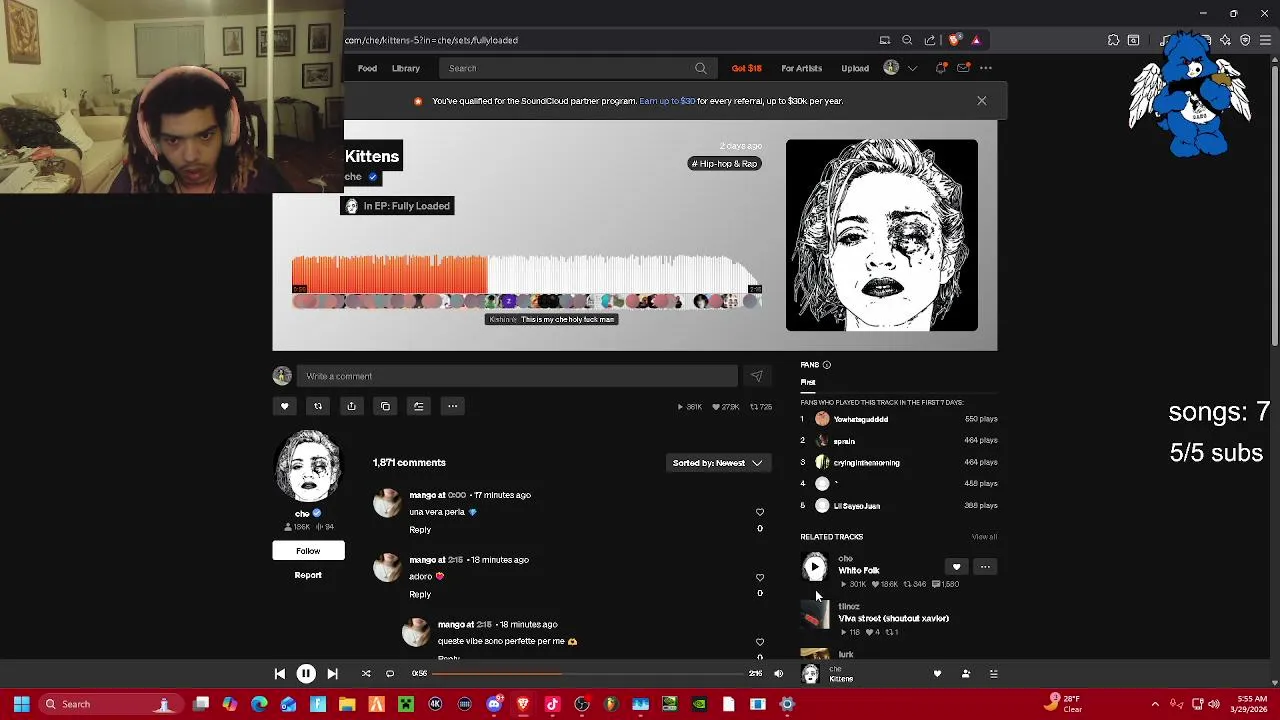Click the Fans info circle icon
This screenshot has width=1280, height=720.
(827, 365)
